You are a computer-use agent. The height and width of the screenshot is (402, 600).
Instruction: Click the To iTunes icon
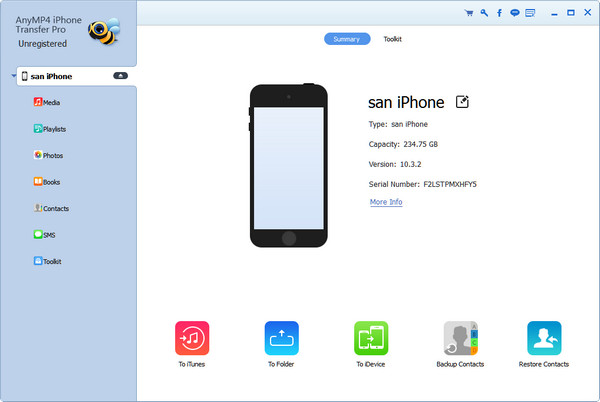(192, 338)
